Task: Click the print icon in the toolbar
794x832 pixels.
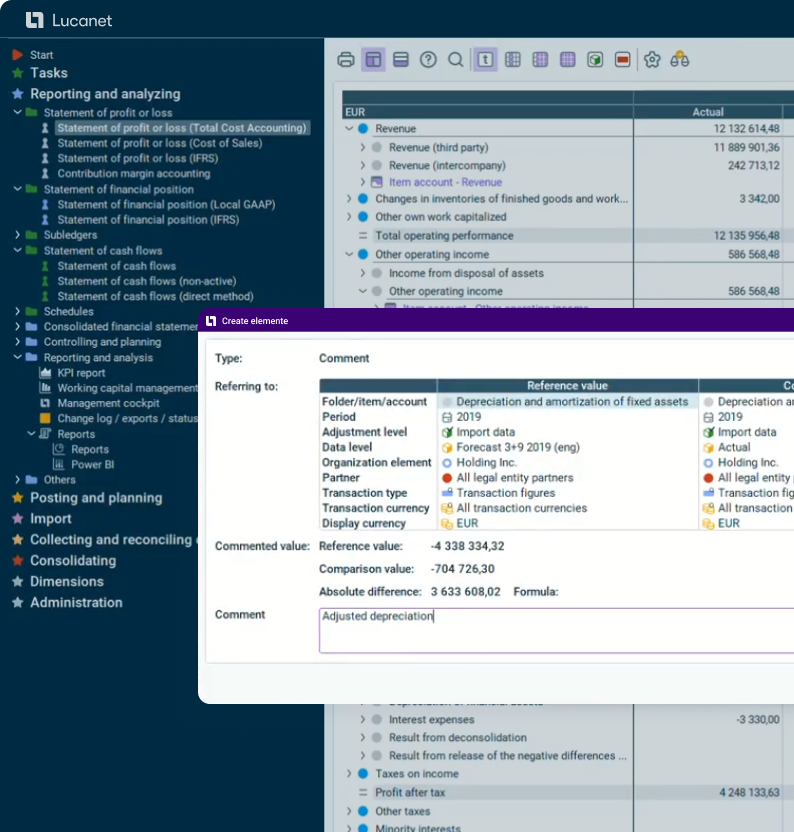Action: point(346,60)
